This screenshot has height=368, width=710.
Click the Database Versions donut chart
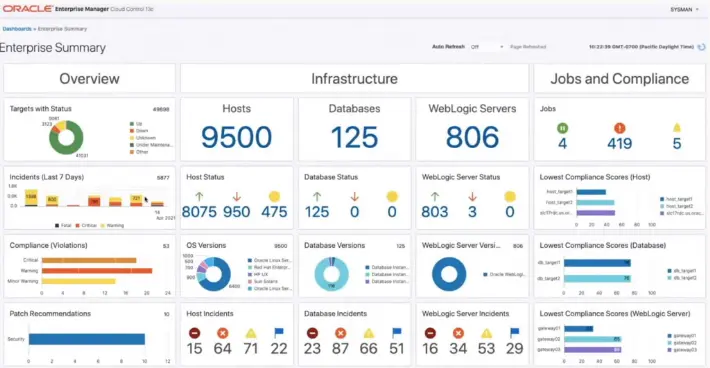pyautogui.click(x=331, y=274)
